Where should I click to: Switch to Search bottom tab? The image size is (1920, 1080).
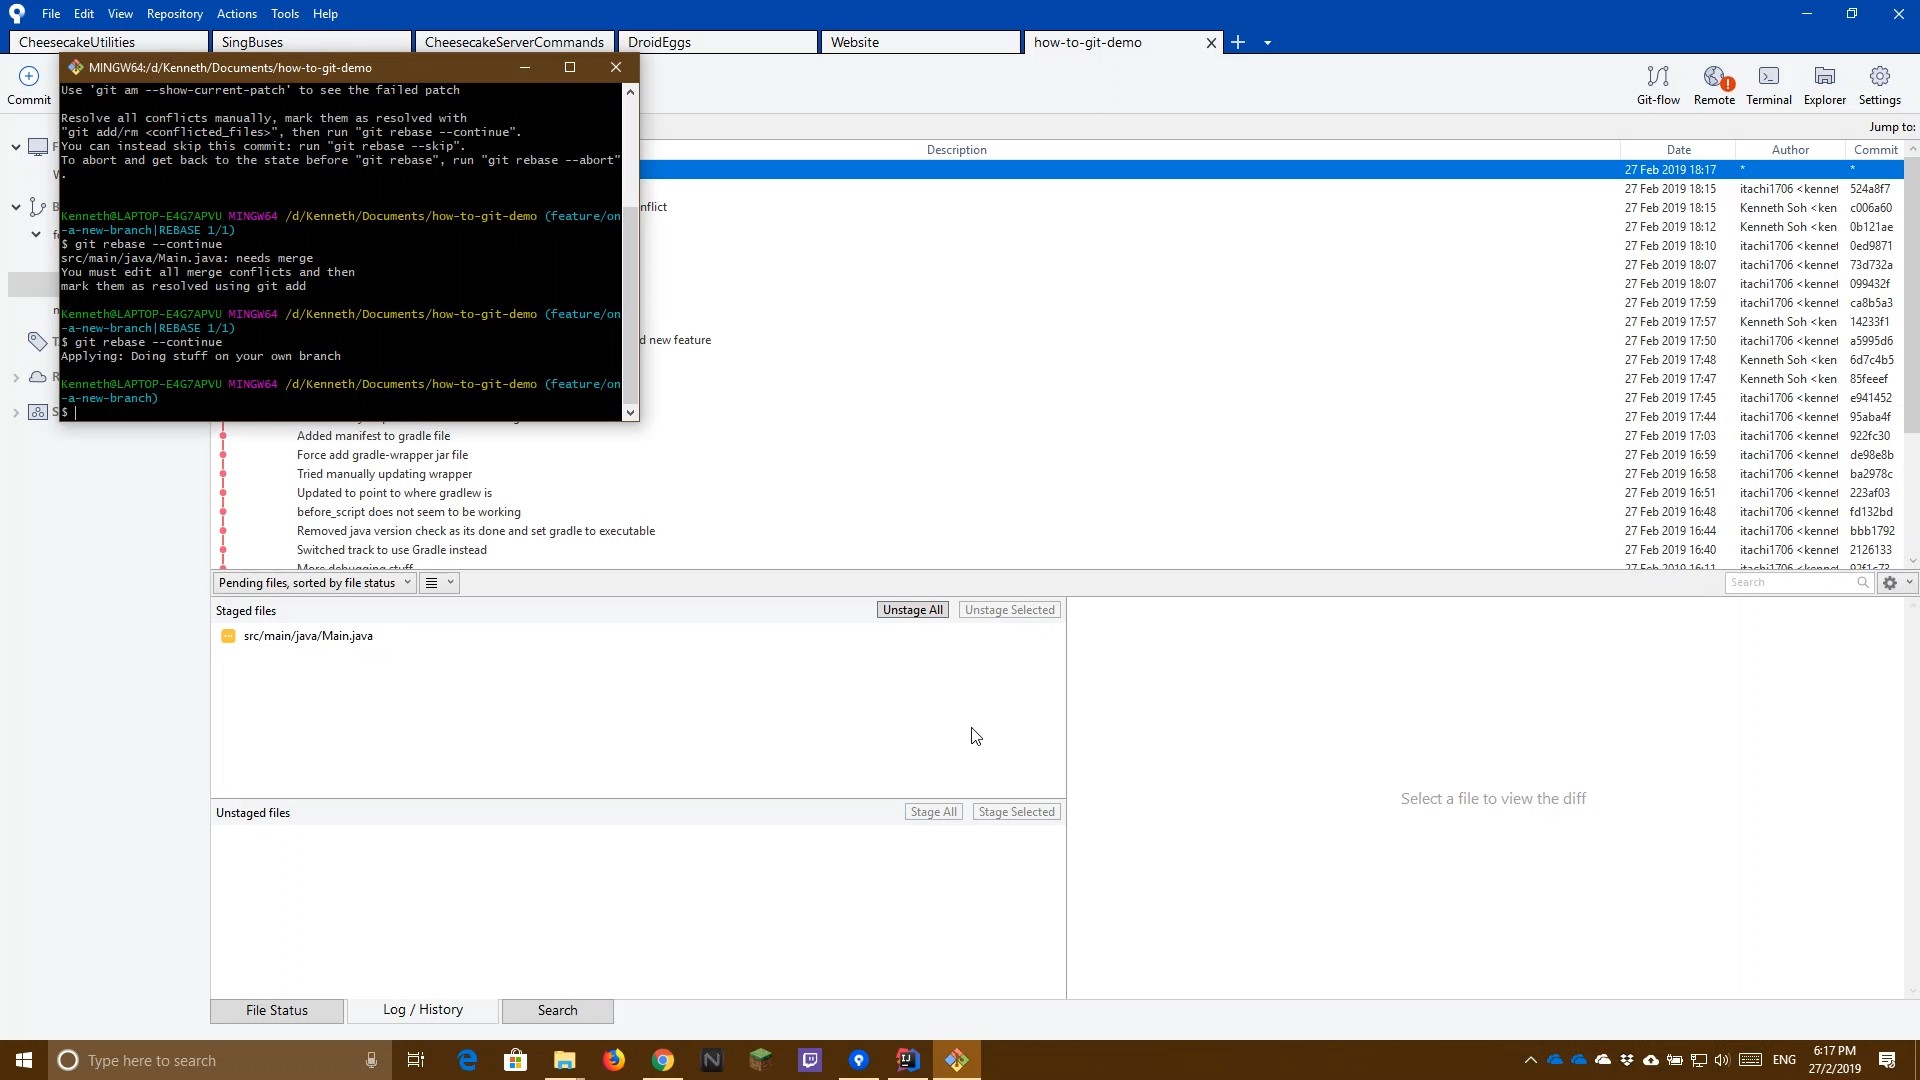click(x=557, y=1010)
